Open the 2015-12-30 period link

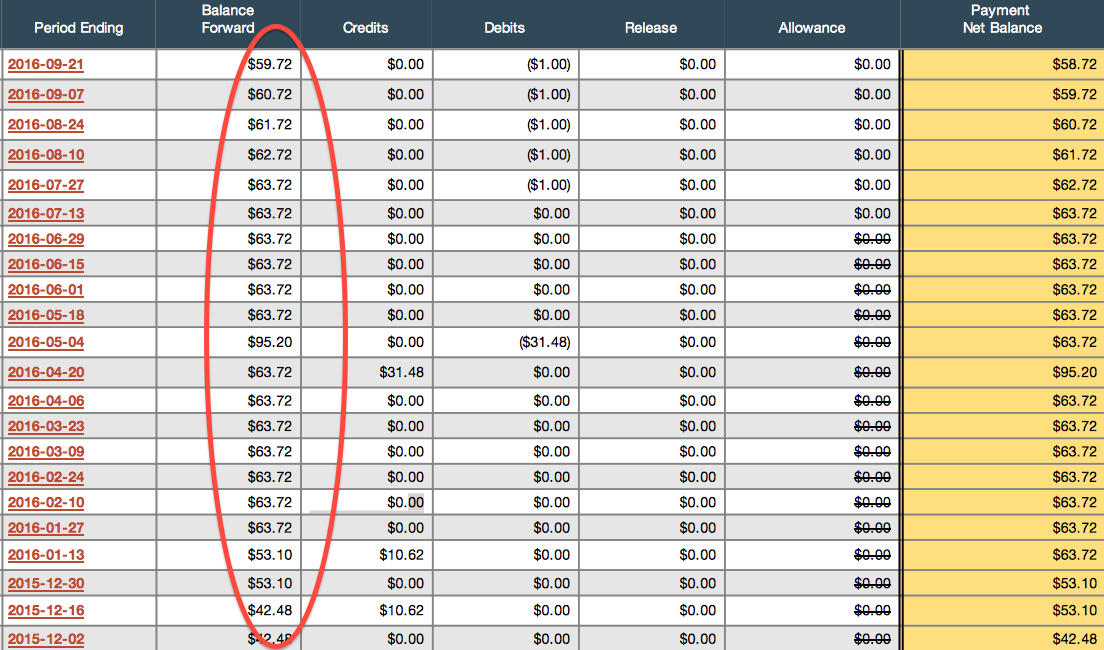point(46,584)
